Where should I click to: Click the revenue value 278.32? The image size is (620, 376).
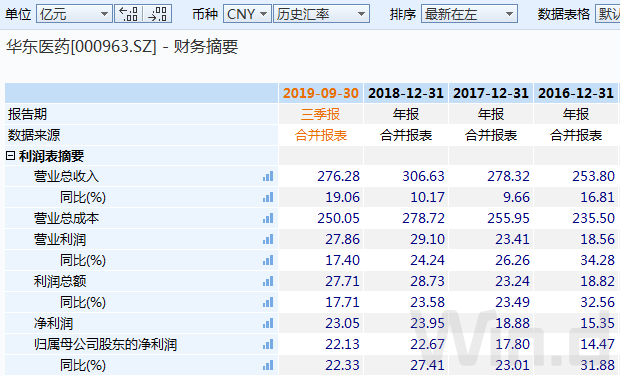(508, 176)
